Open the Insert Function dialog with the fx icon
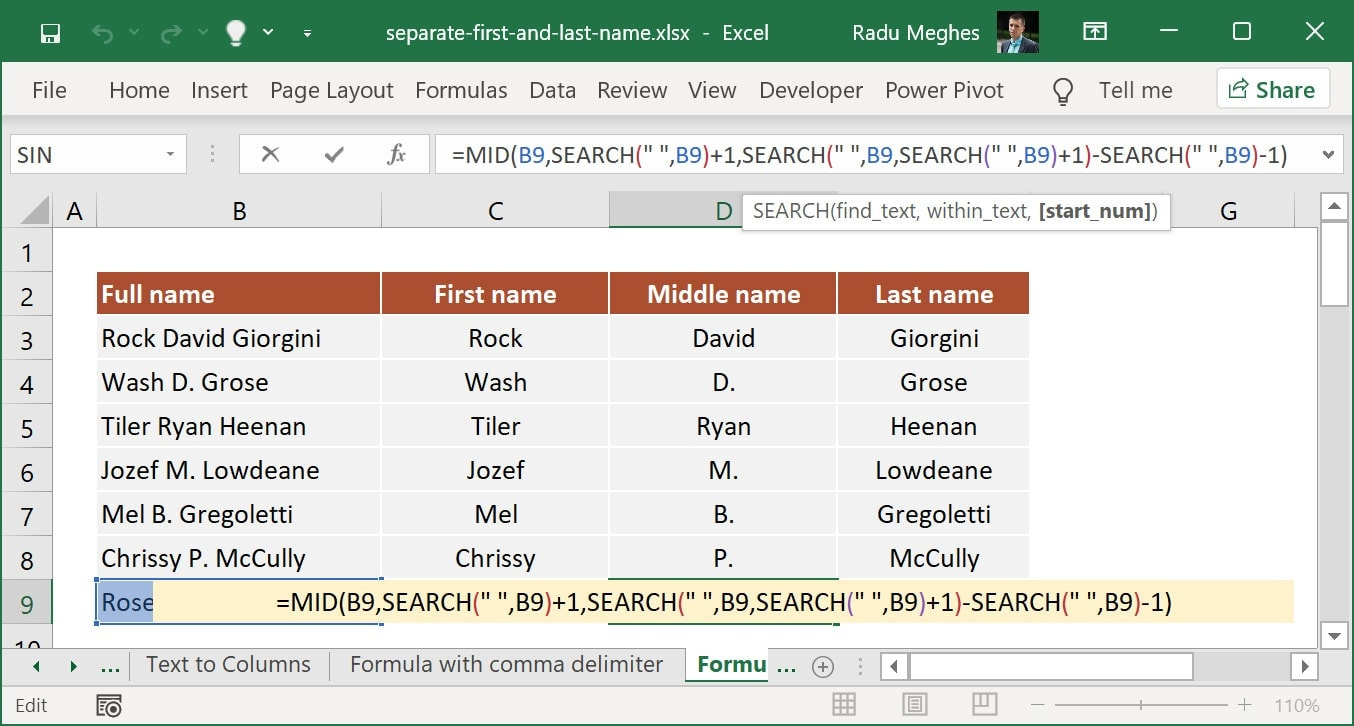1354x726 pixels. click(x=396, y=154)
